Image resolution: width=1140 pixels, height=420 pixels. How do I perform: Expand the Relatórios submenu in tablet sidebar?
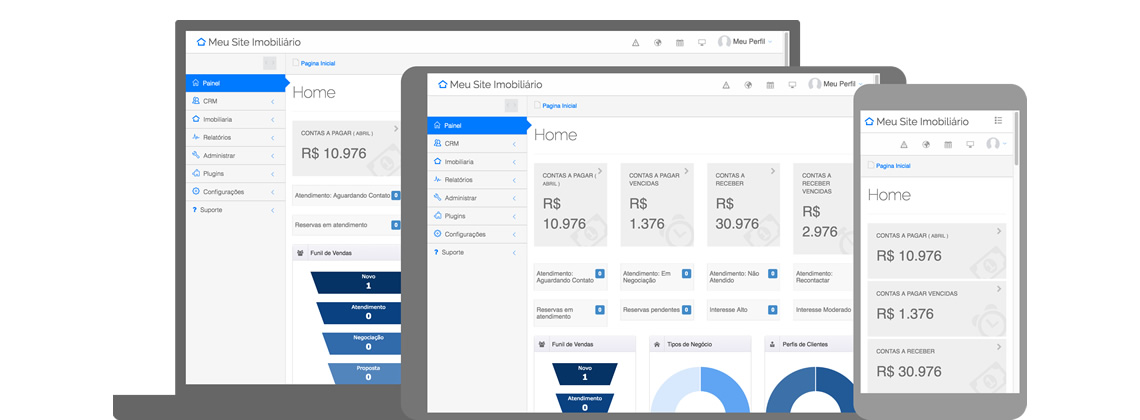(476, 180)
